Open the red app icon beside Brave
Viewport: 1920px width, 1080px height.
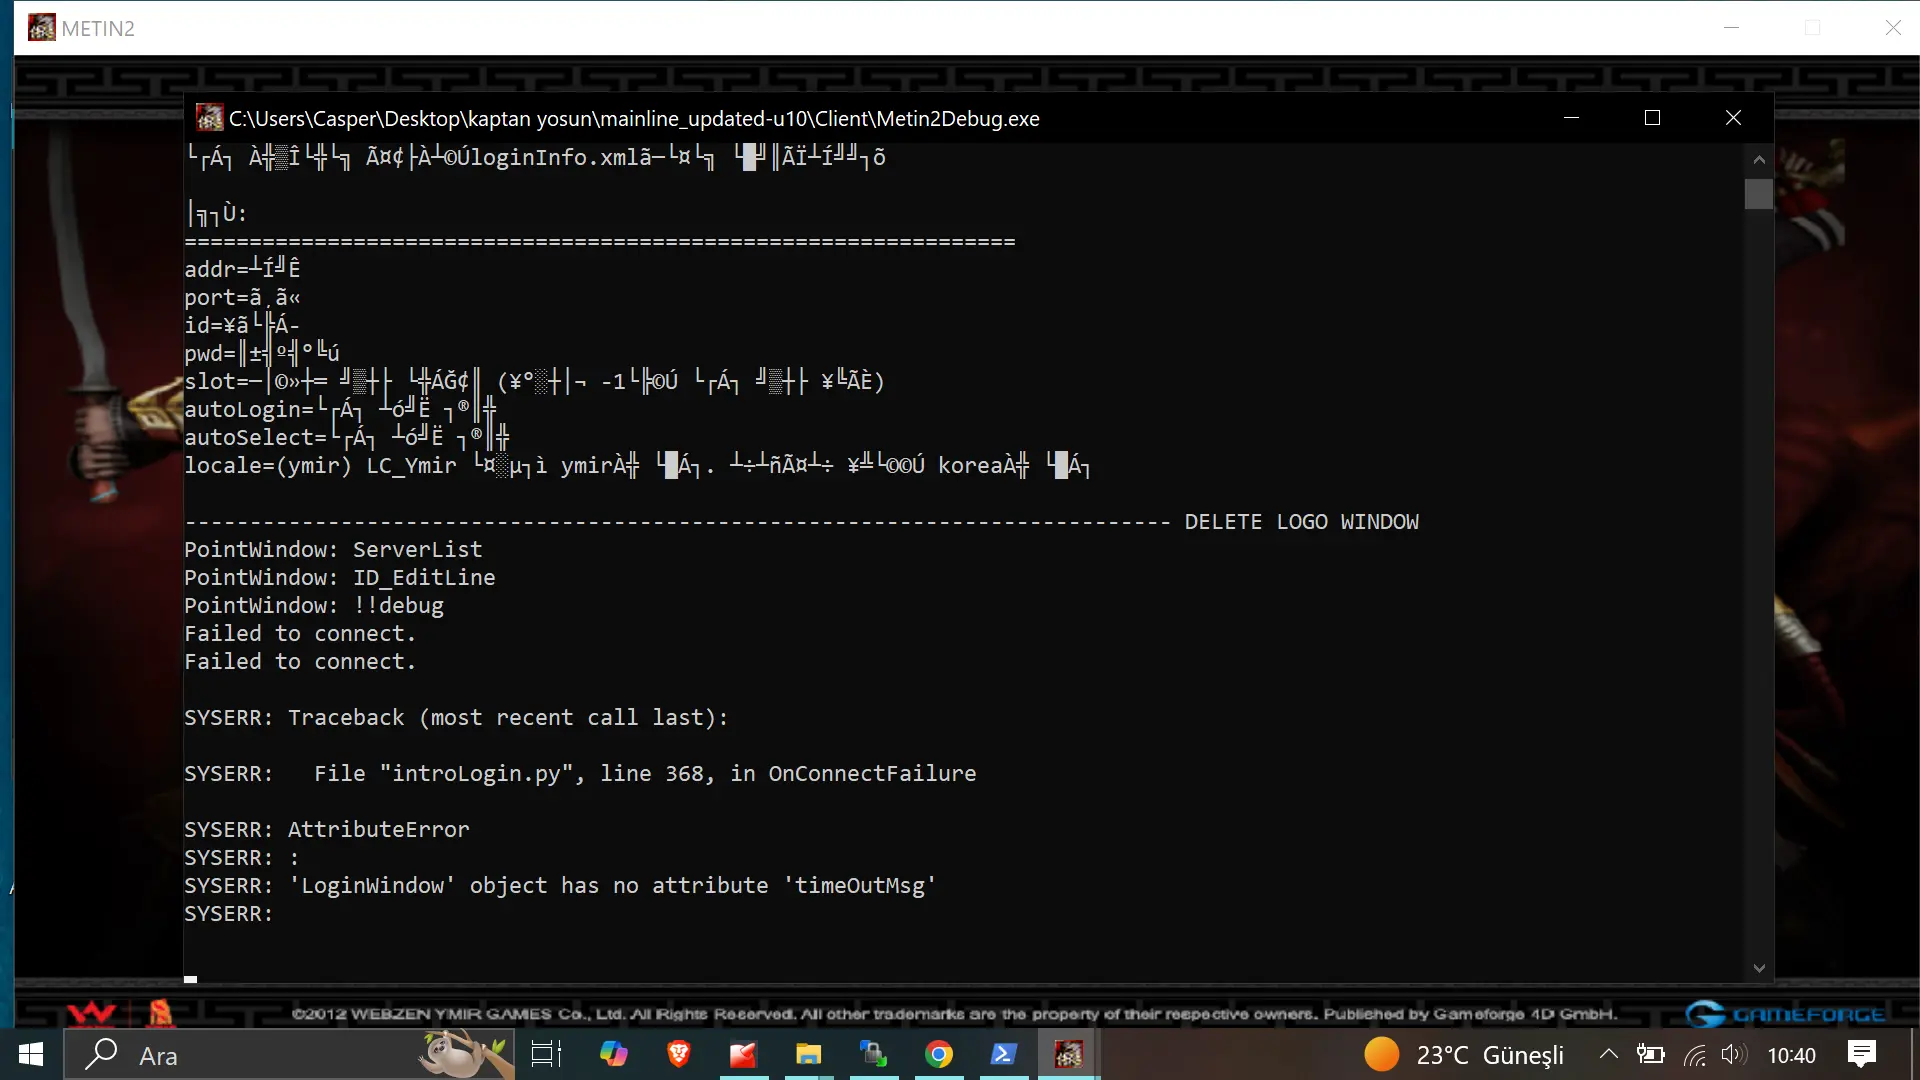pyautogui.click(x=743, y=1055)
